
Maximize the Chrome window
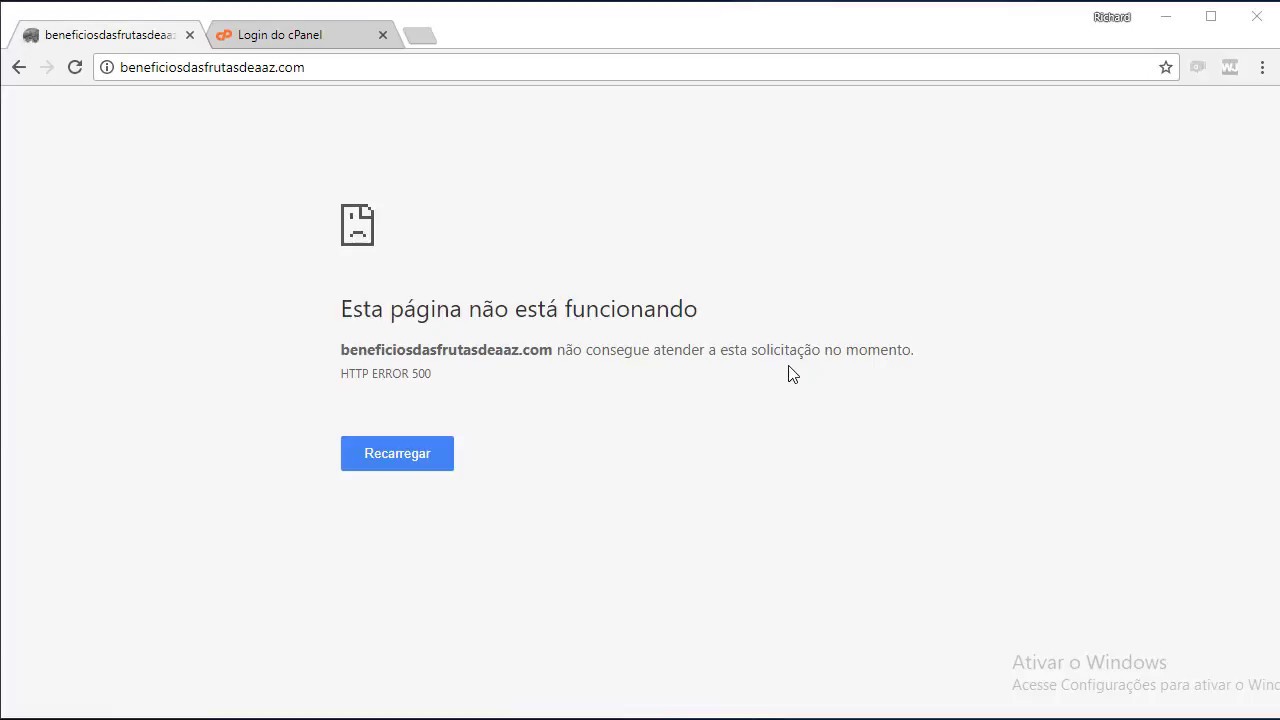pyautogui.click(x=1211, y=17)
